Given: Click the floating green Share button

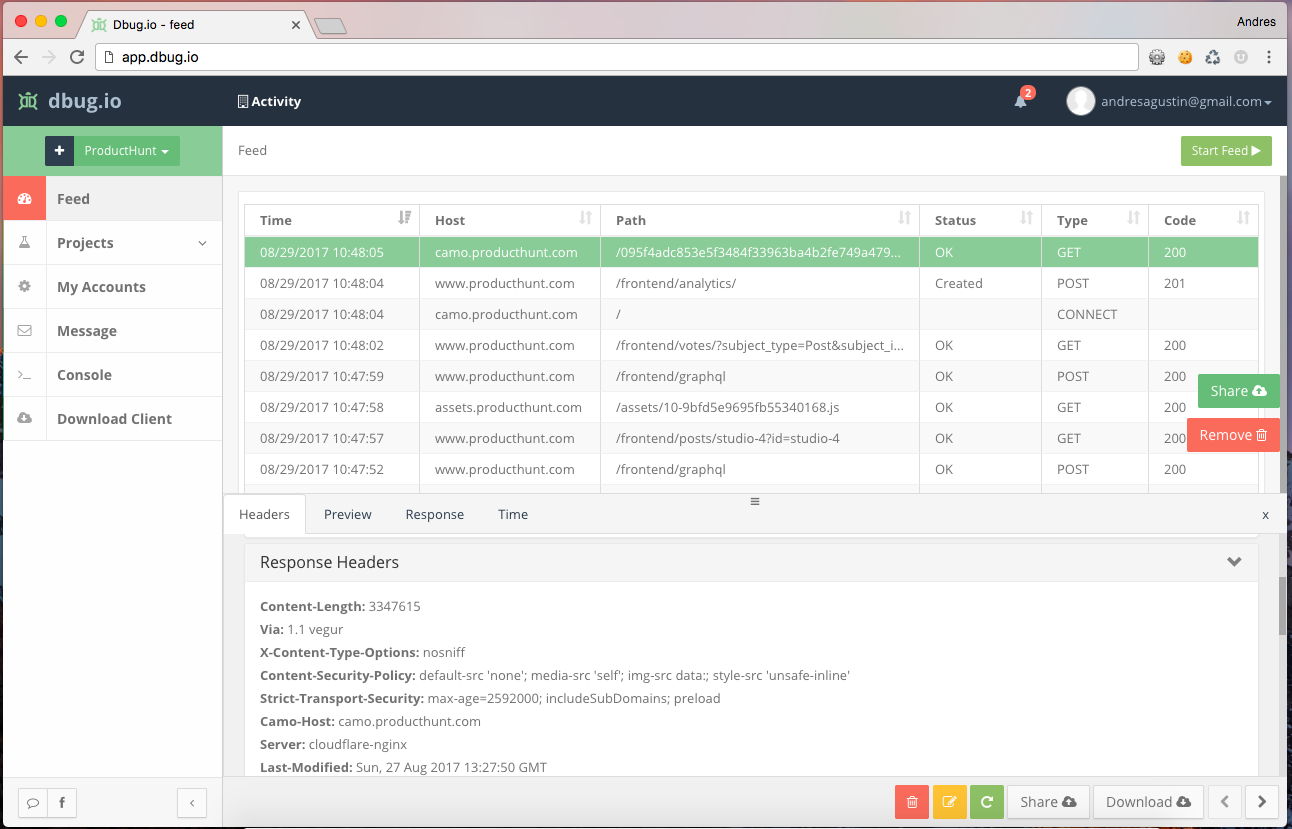Looking at the screenshot, I should pos(1238,391).
